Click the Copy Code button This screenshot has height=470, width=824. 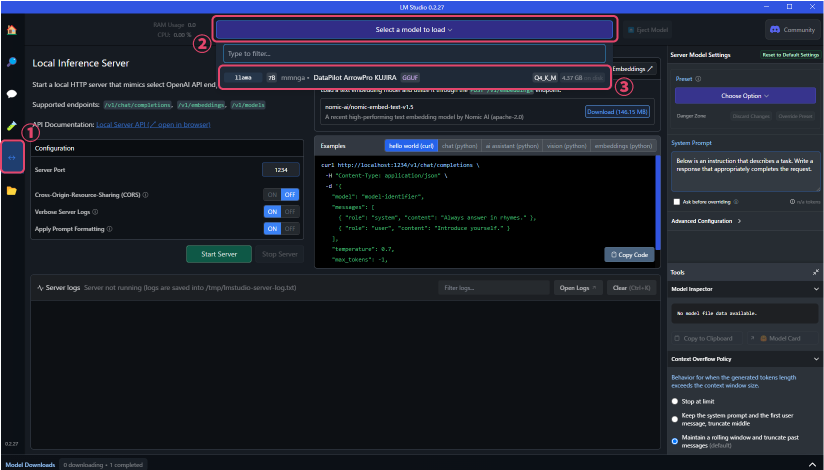click(630, 255)
